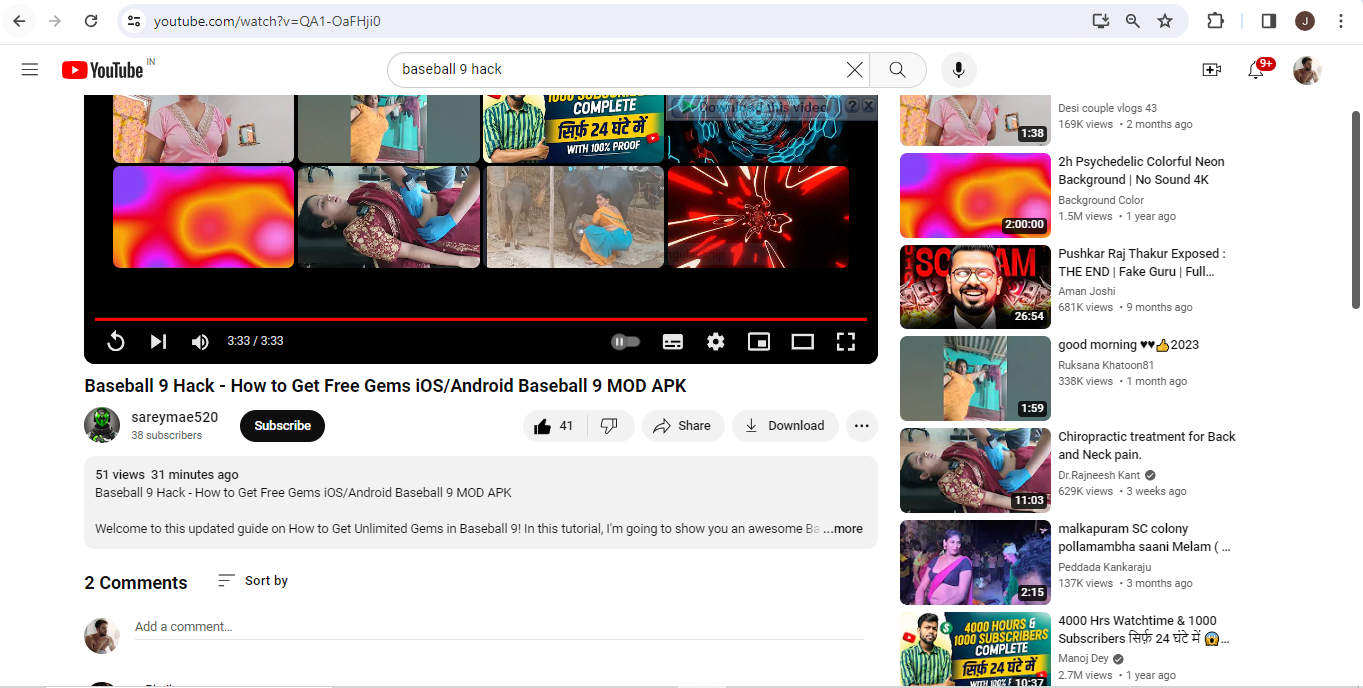
Task: Click the search magnifier button
Action: tap(898, 69)
